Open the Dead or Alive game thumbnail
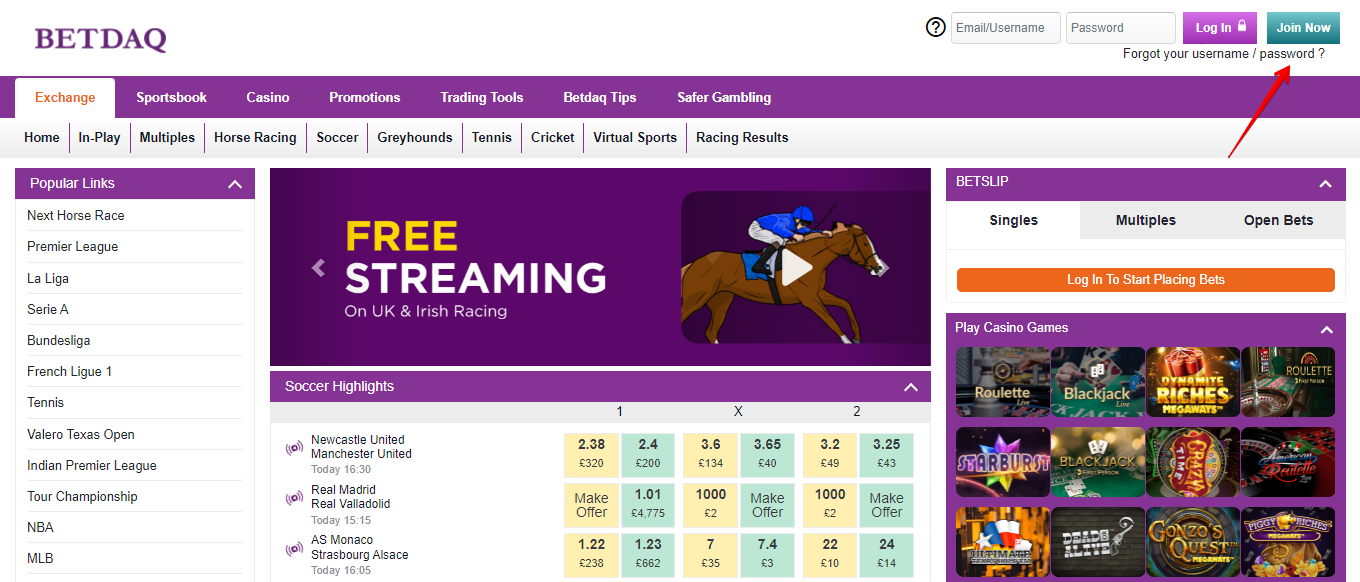 pyautogui.click(x=1098, y=542)
